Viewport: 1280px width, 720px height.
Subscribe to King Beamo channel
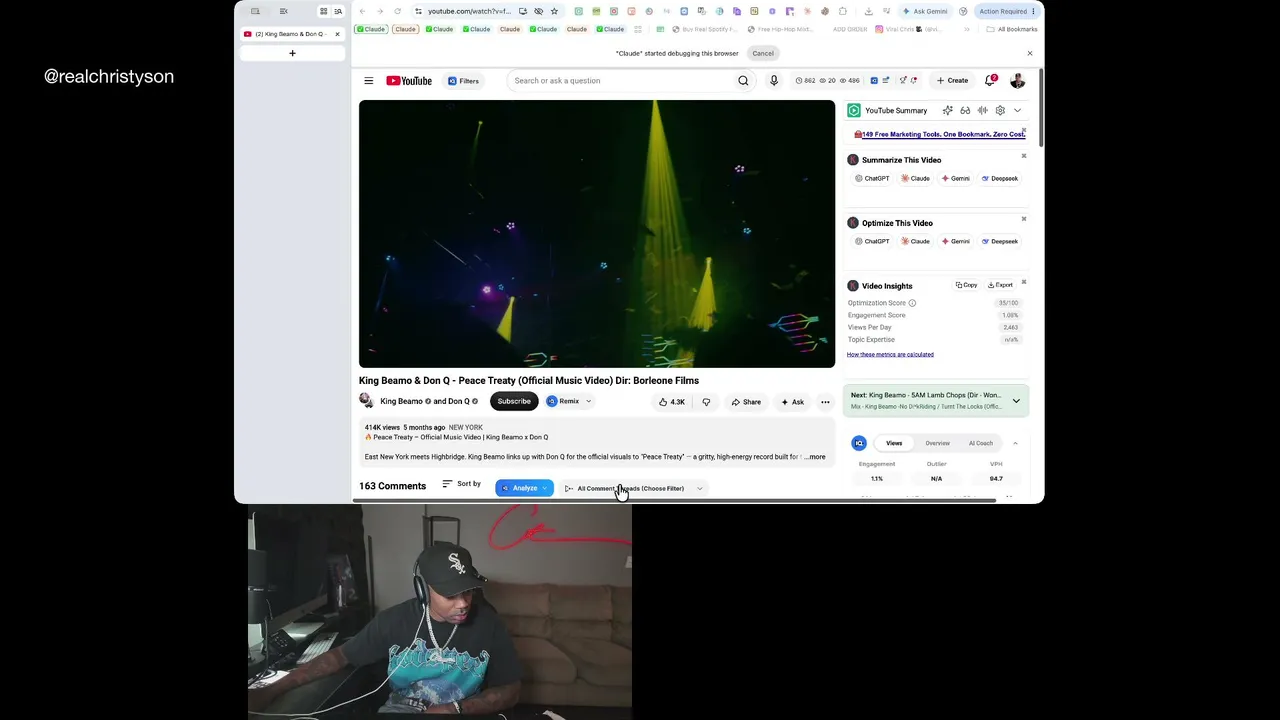coord(514,402)
